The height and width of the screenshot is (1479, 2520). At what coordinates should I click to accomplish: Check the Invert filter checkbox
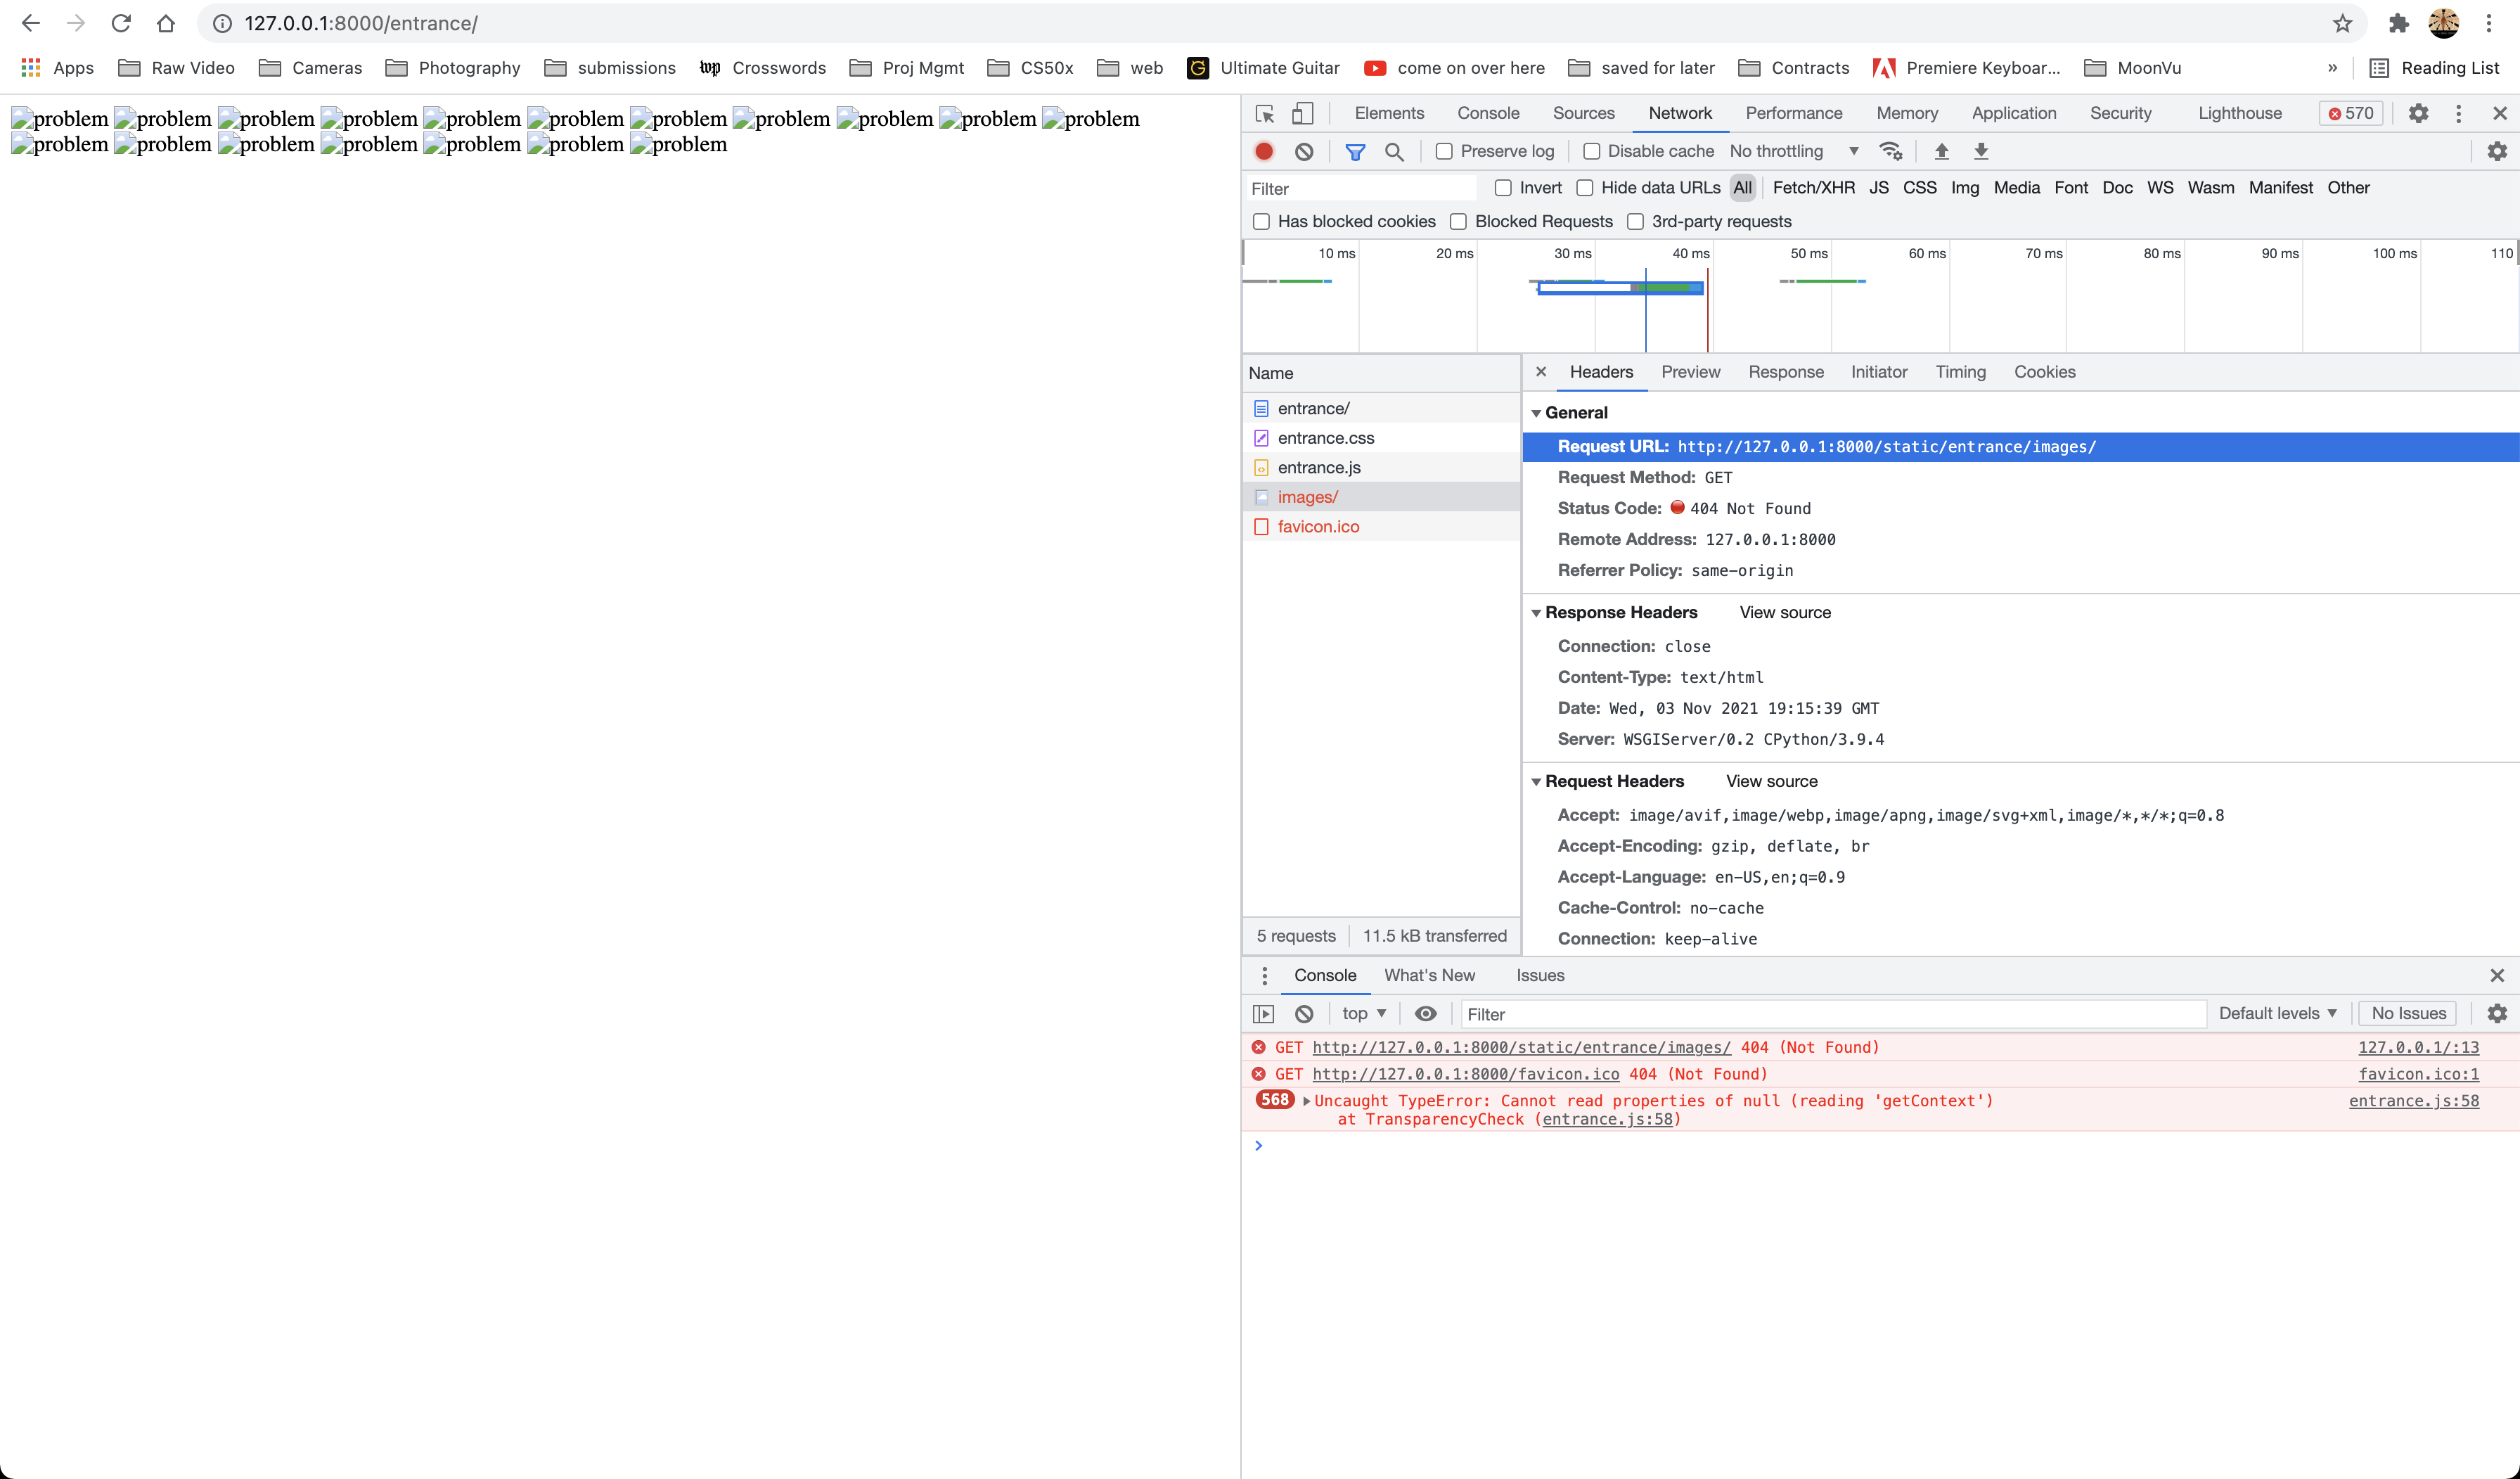1503,188
